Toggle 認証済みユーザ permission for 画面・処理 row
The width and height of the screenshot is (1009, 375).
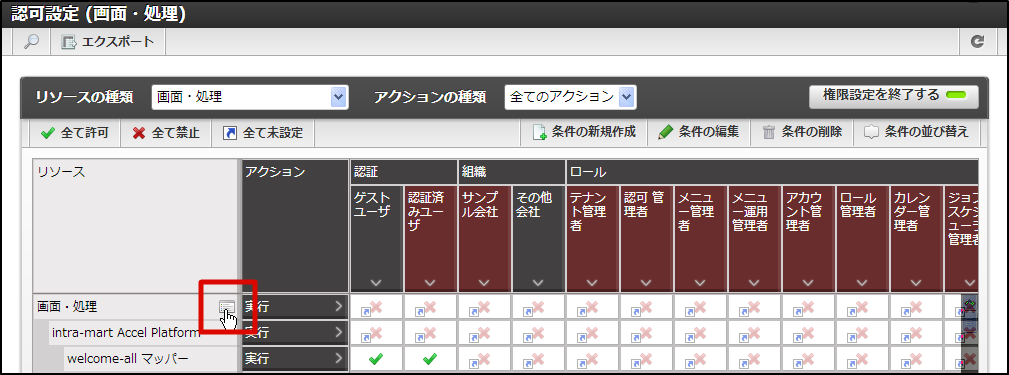point(430,307)
